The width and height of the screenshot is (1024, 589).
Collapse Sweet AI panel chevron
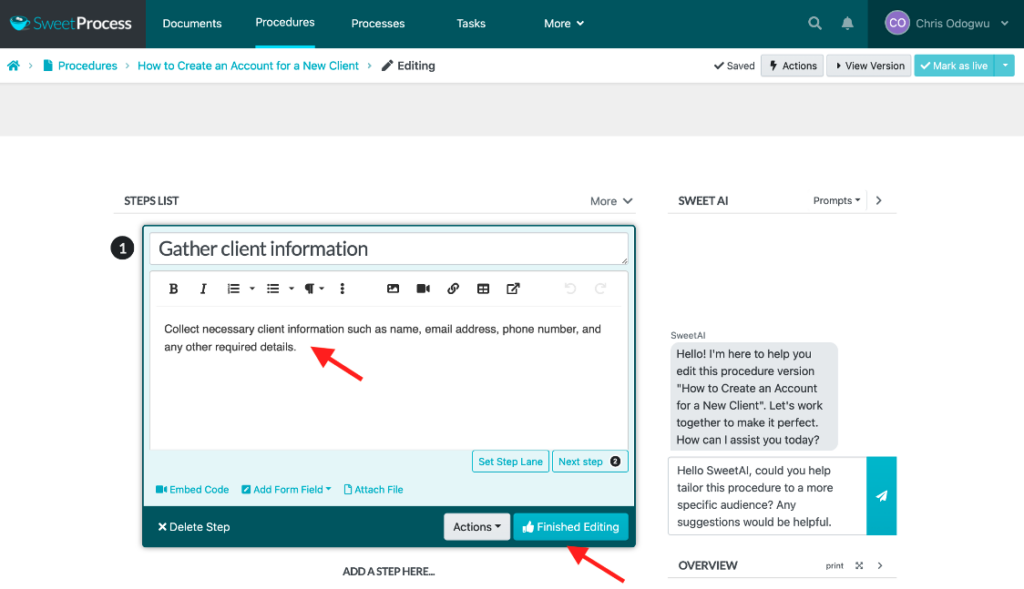point(879,200)
